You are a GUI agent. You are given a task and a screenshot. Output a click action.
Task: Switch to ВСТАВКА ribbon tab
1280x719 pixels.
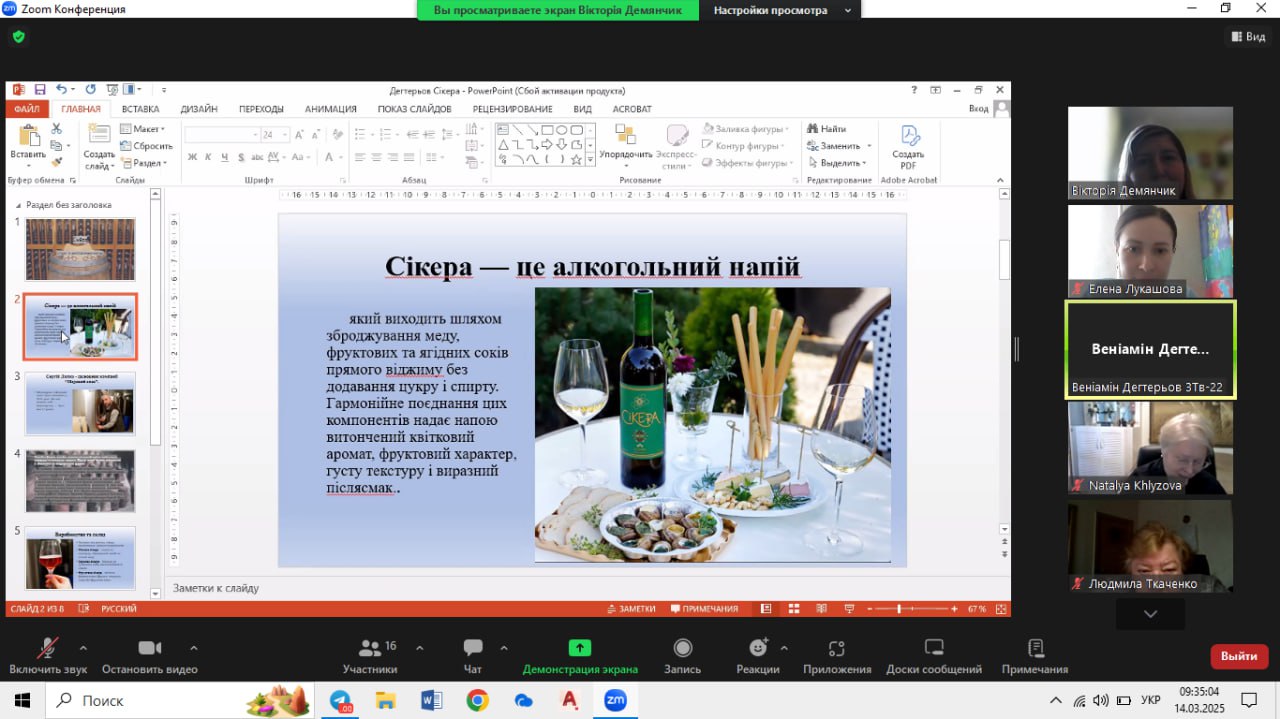(141, 109)
